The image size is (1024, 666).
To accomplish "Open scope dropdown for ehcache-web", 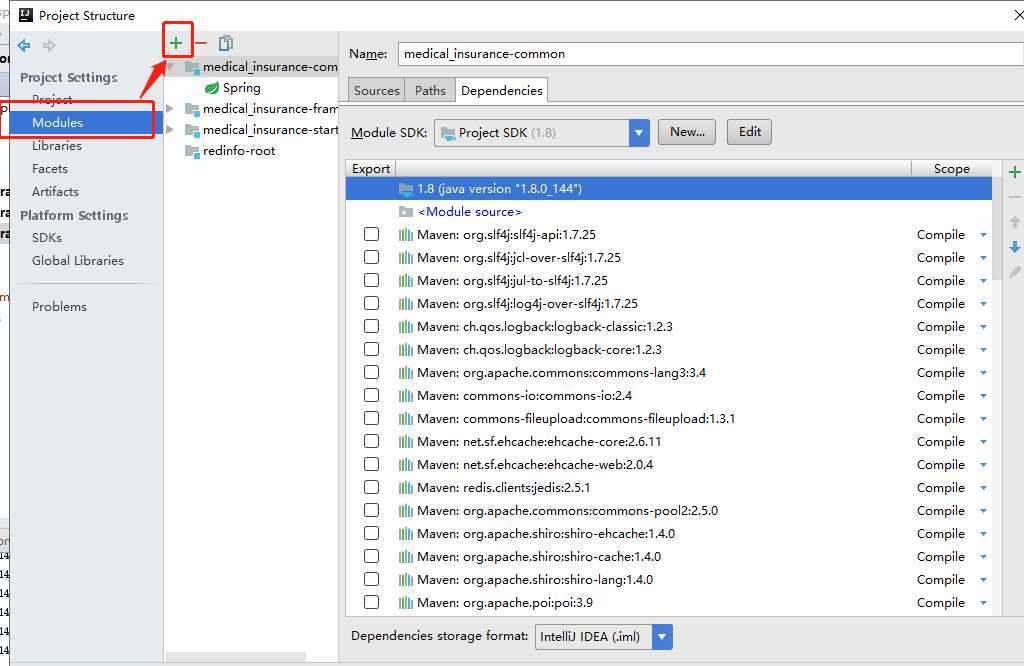I will (983, 465).
